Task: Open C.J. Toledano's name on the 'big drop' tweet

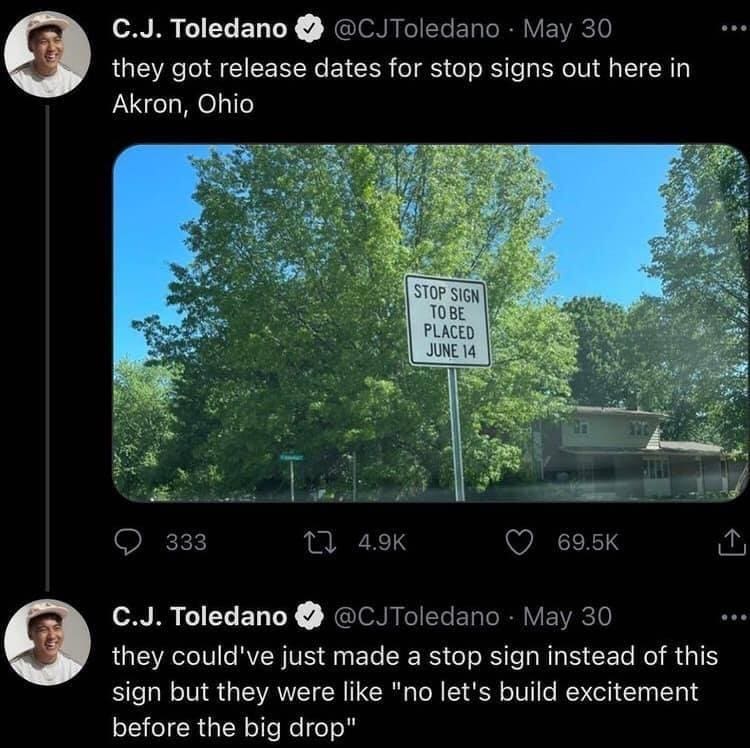Action: coord(199,617)
